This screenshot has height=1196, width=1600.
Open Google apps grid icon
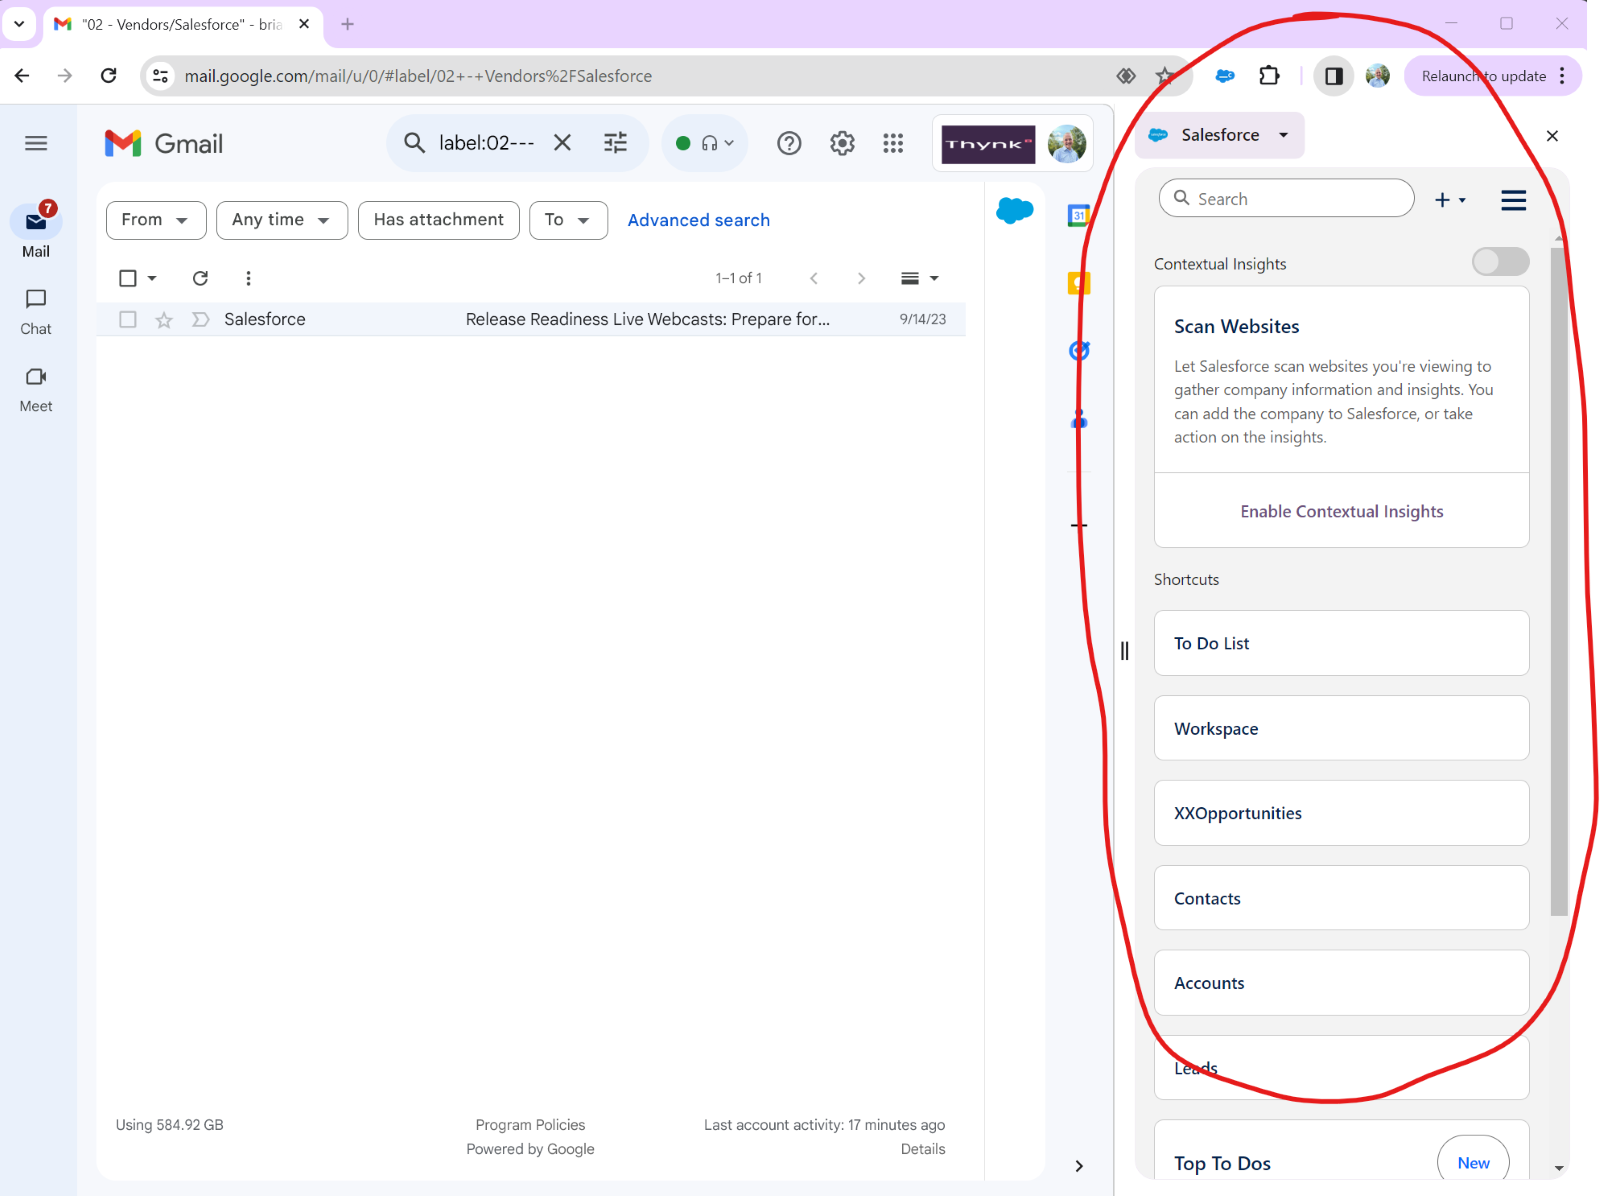[x=893, y=144]
